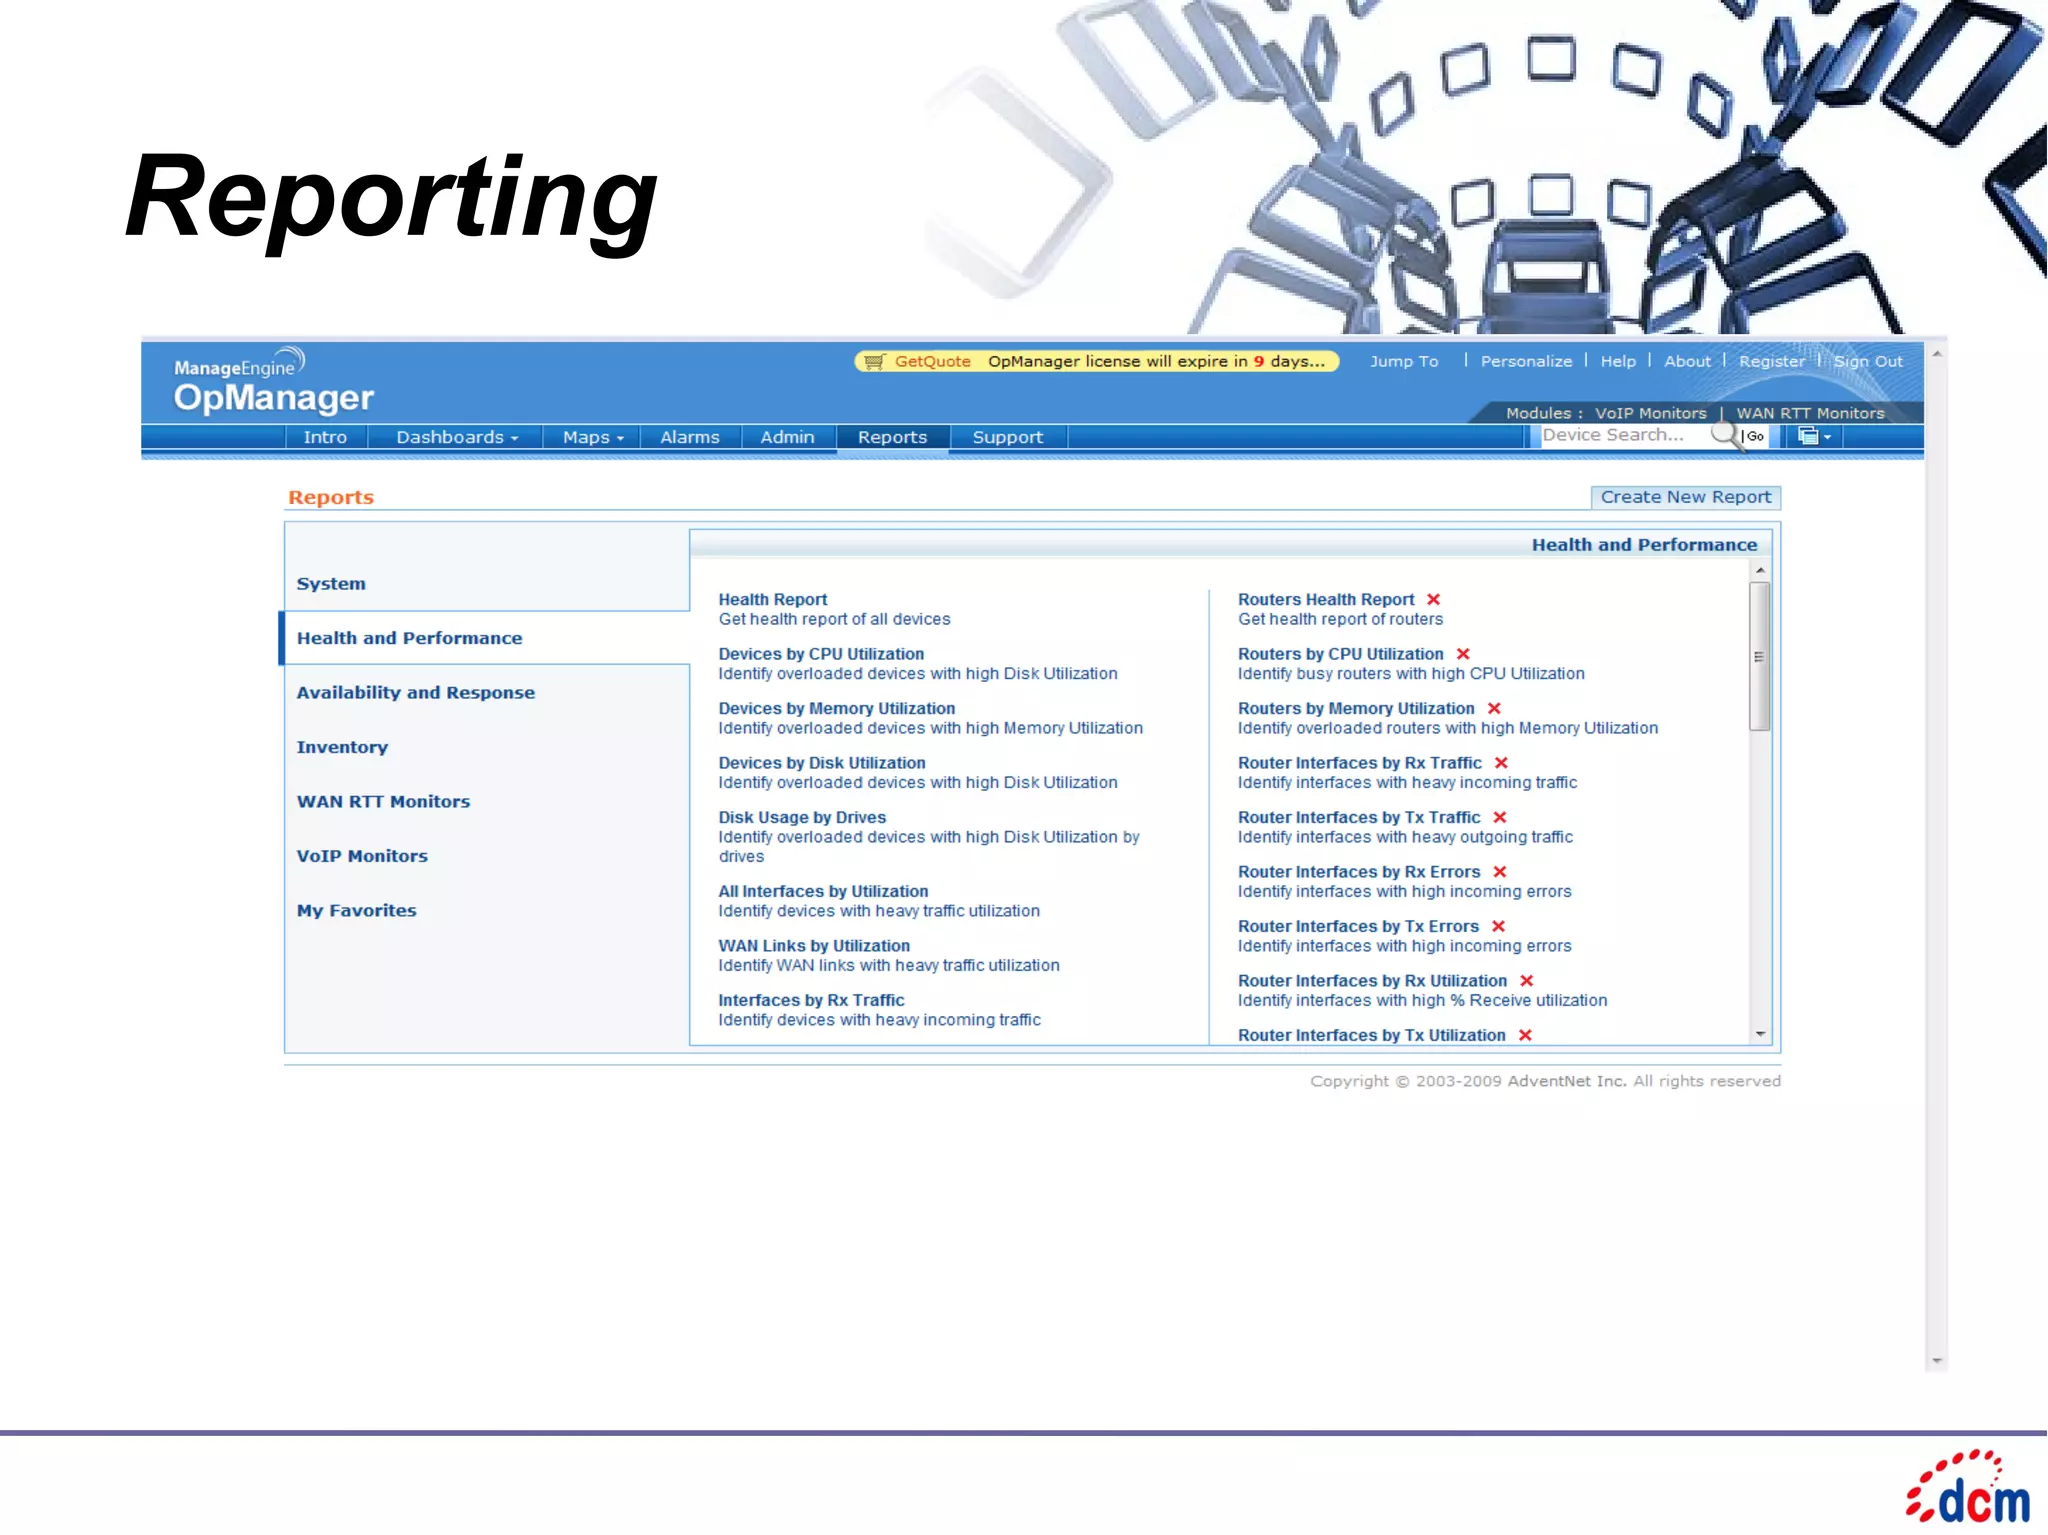Click Sign Out

(1868, 362)
